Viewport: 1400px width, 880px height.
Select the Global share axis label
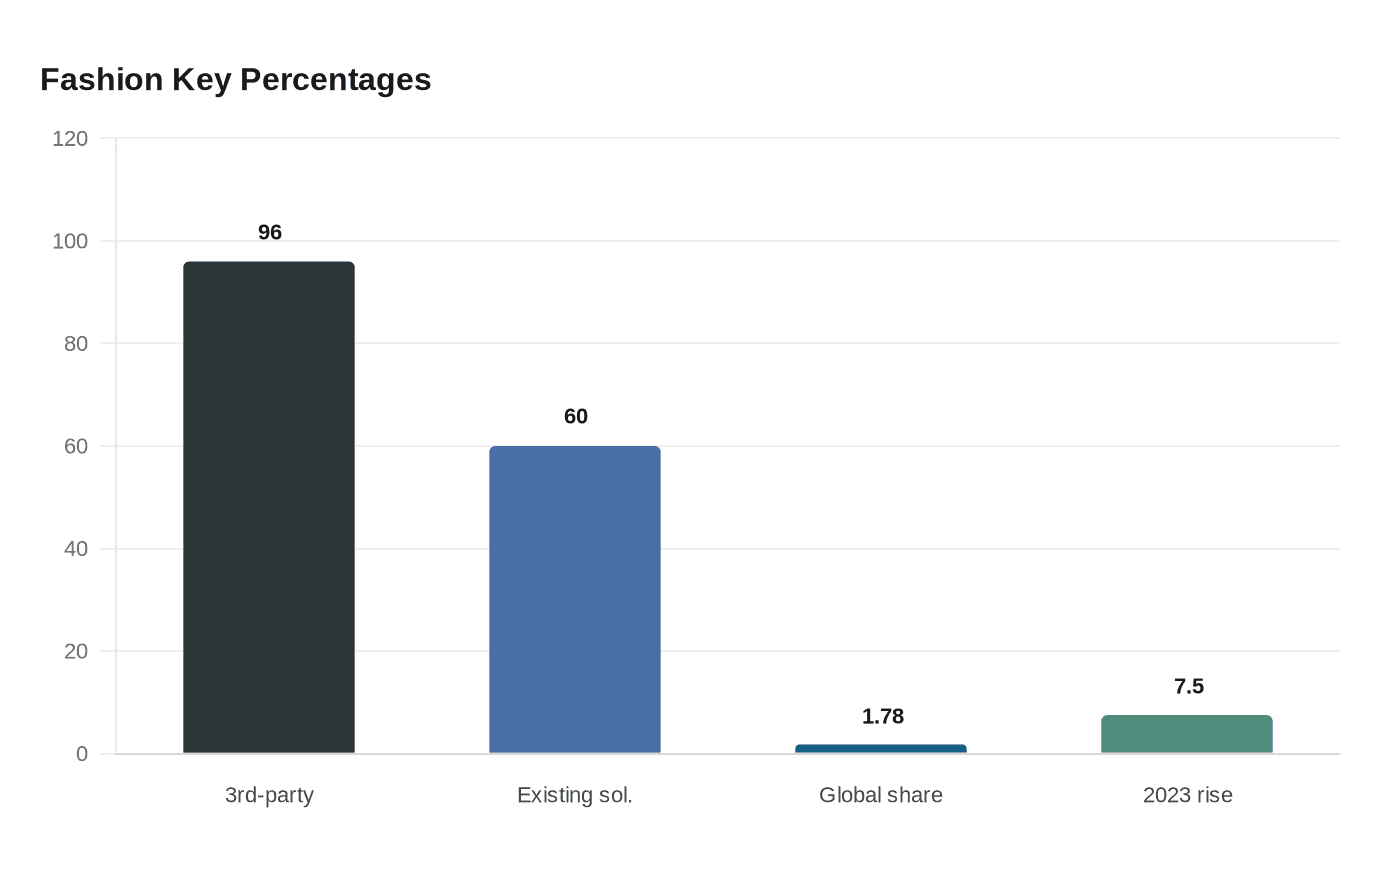881,795
